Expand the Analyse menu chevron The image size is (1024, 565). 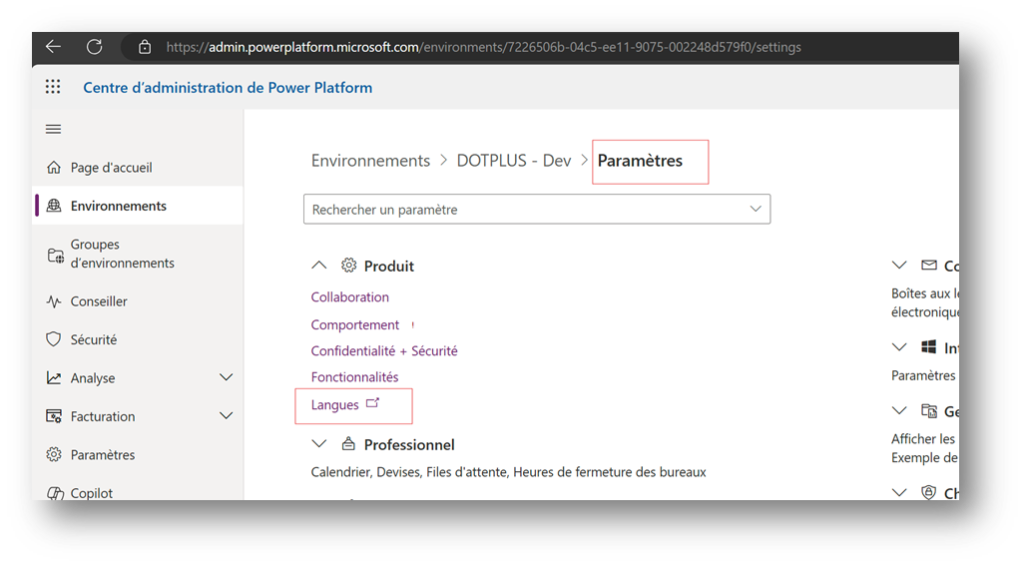pyautogui.click(x=226, y=378)
